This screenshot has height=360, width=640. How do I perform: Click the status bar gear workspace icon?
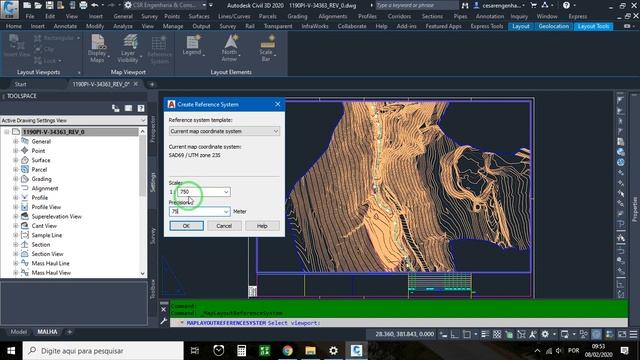point(545,334)
